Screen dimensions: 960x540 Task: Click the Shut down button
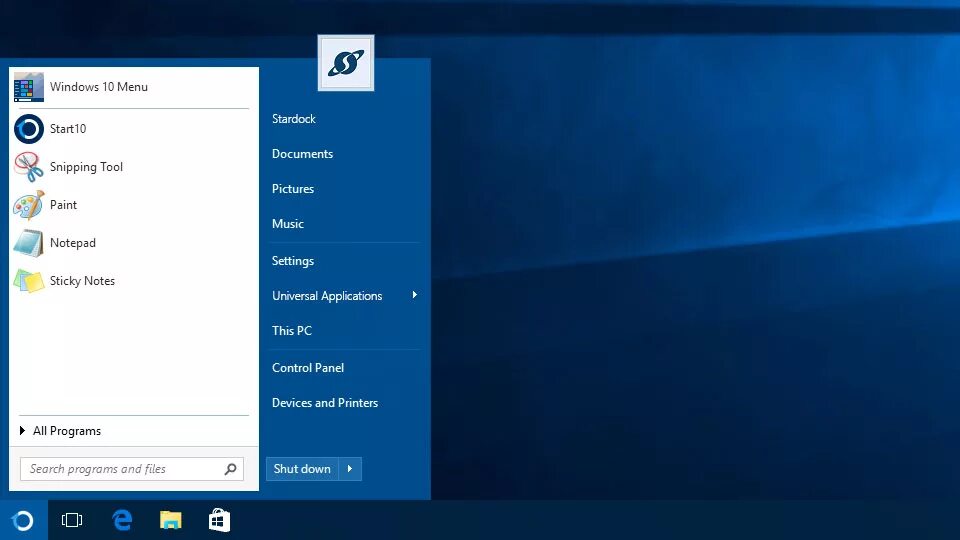coord(302,469)
